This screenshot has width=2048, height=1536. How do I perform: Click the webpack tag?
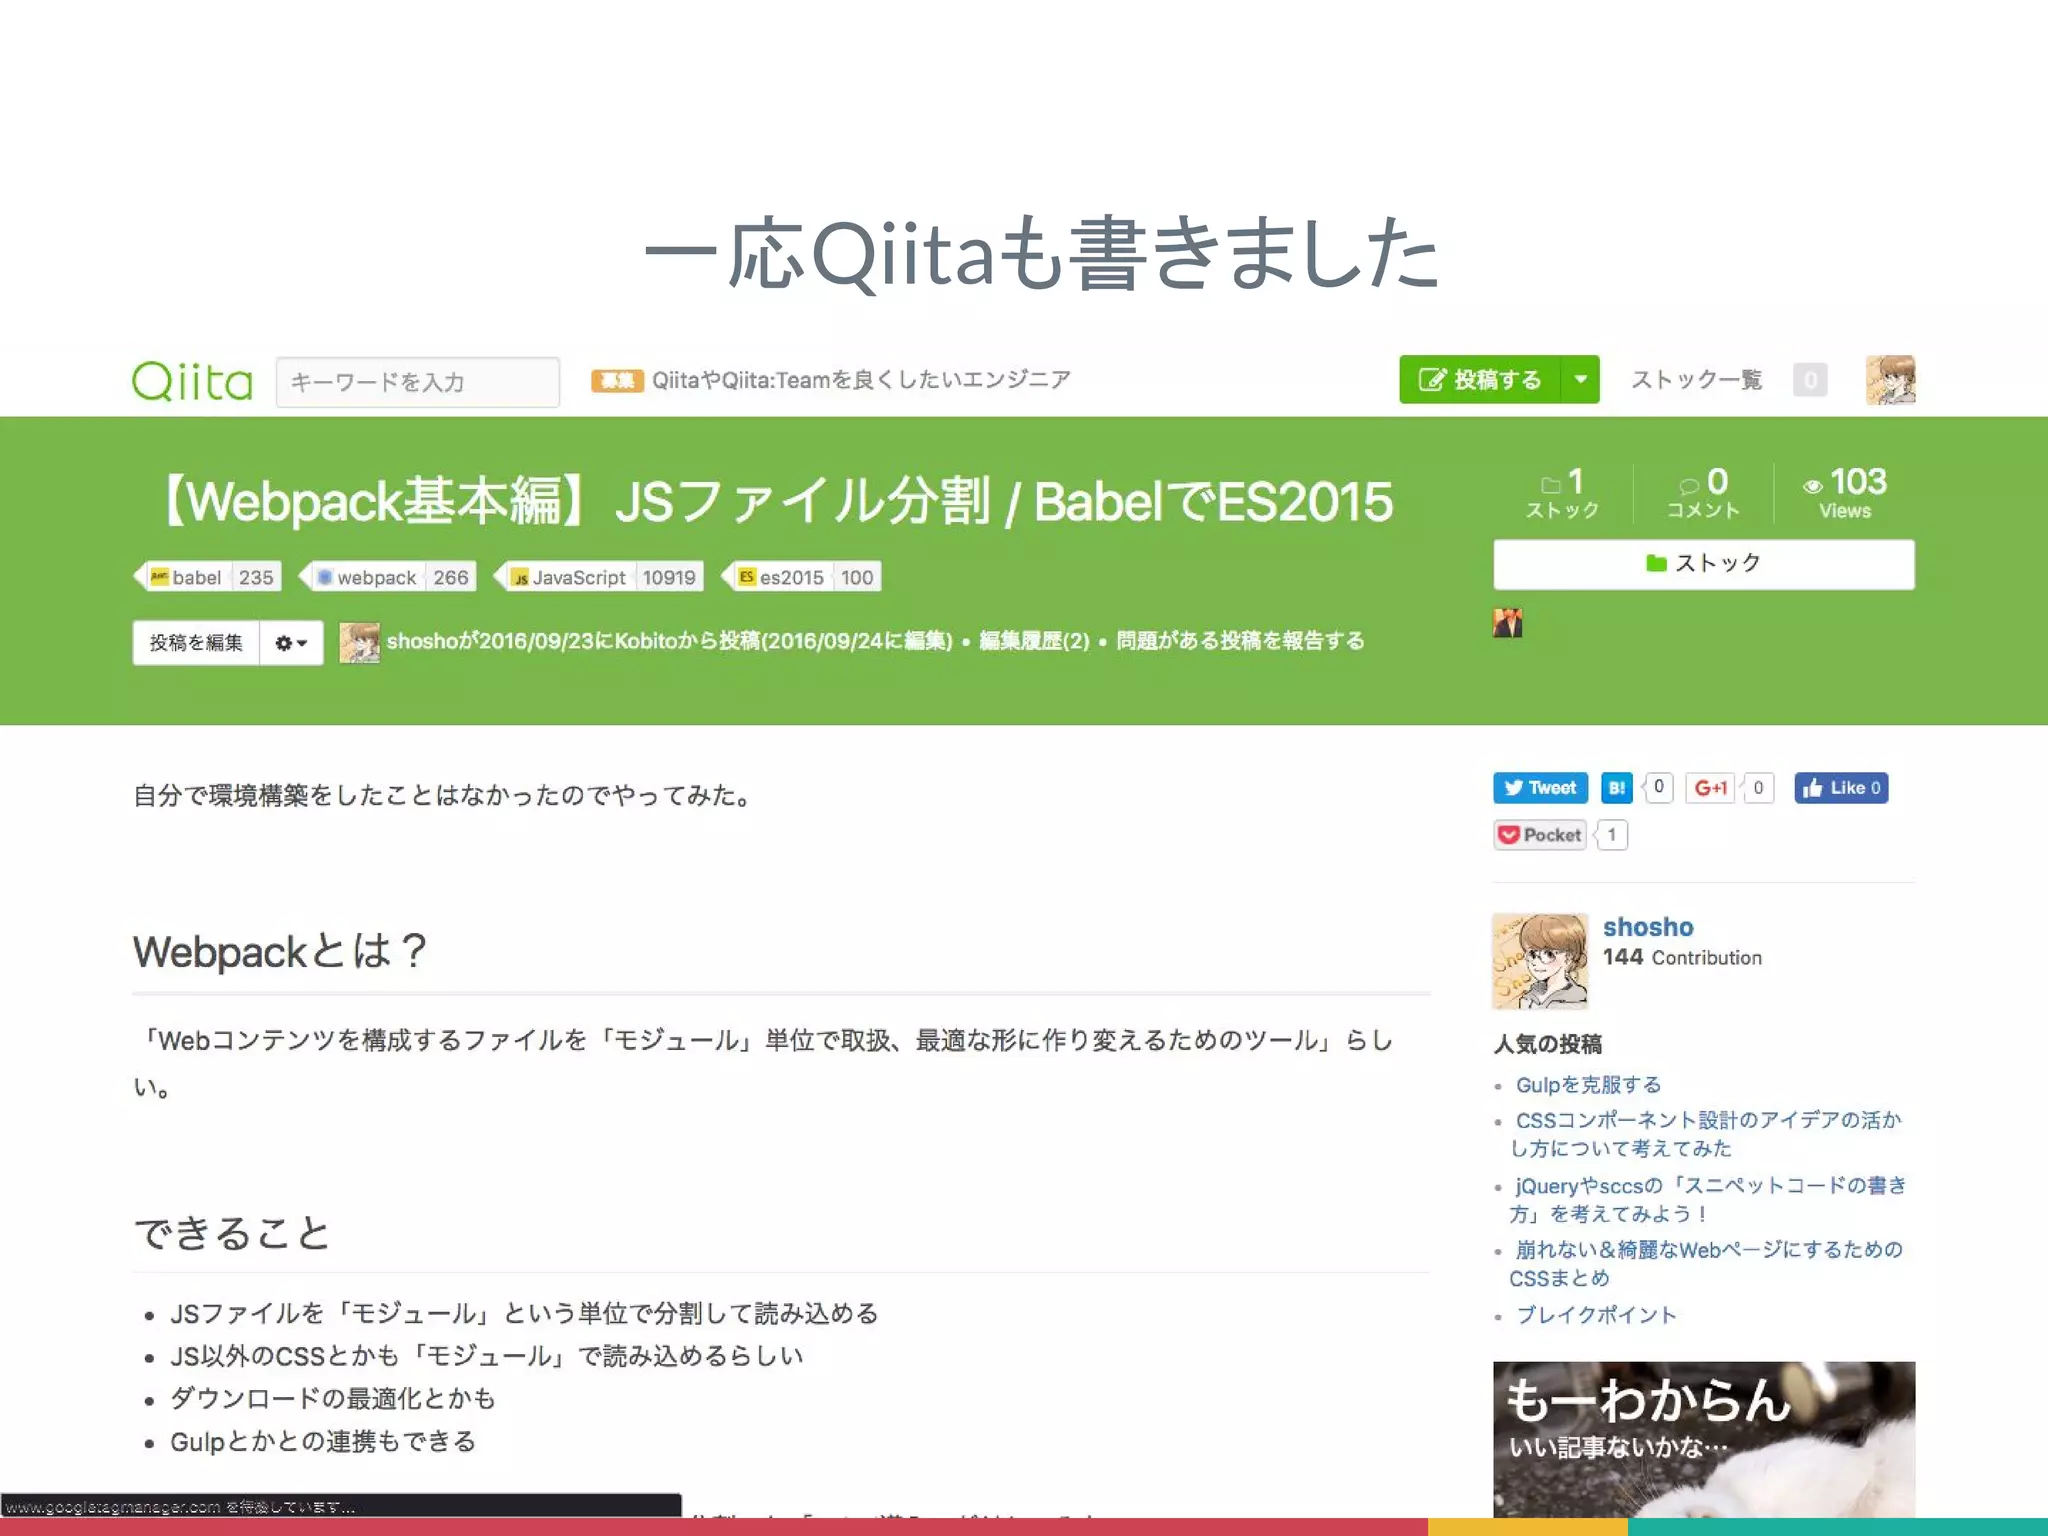376,577
